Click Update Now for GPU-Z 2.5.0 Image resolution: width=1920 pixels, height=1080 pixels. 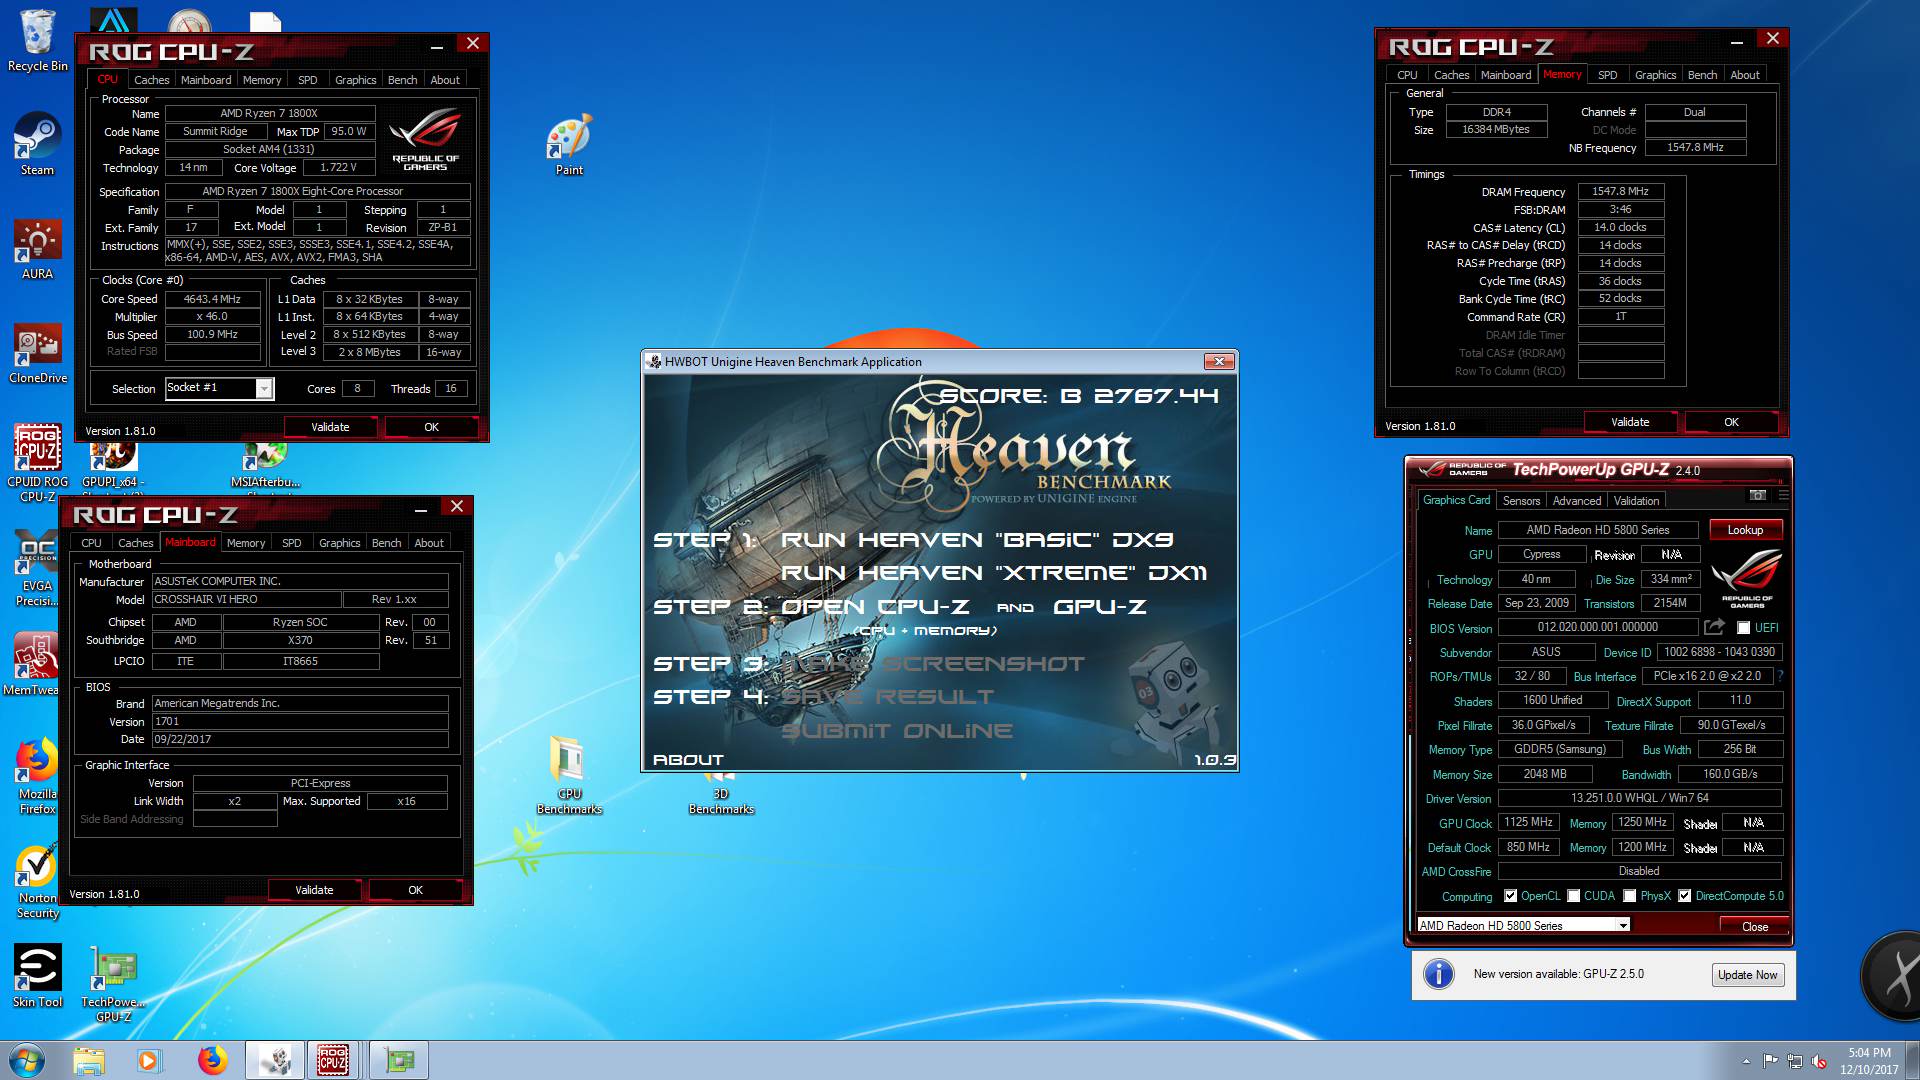point(1747,975)
